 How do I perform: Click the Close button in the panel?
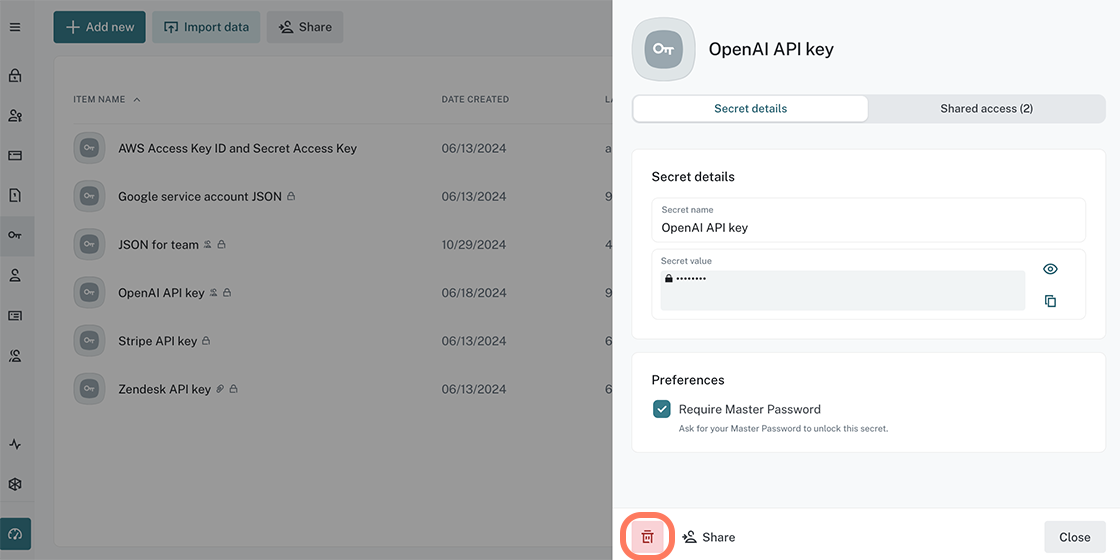[1074, 537]
